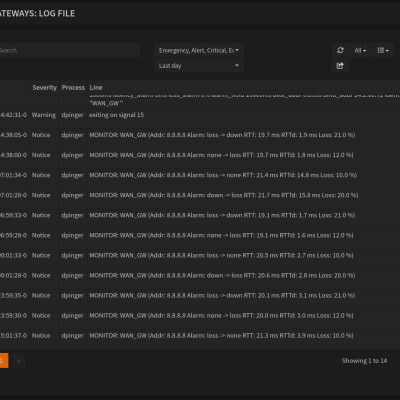The height and width of the screenshot is (400, 400).
Task: Click the 'WAN_GW' partial top log line
Action: pyautogui.click(x=106, y=103)
